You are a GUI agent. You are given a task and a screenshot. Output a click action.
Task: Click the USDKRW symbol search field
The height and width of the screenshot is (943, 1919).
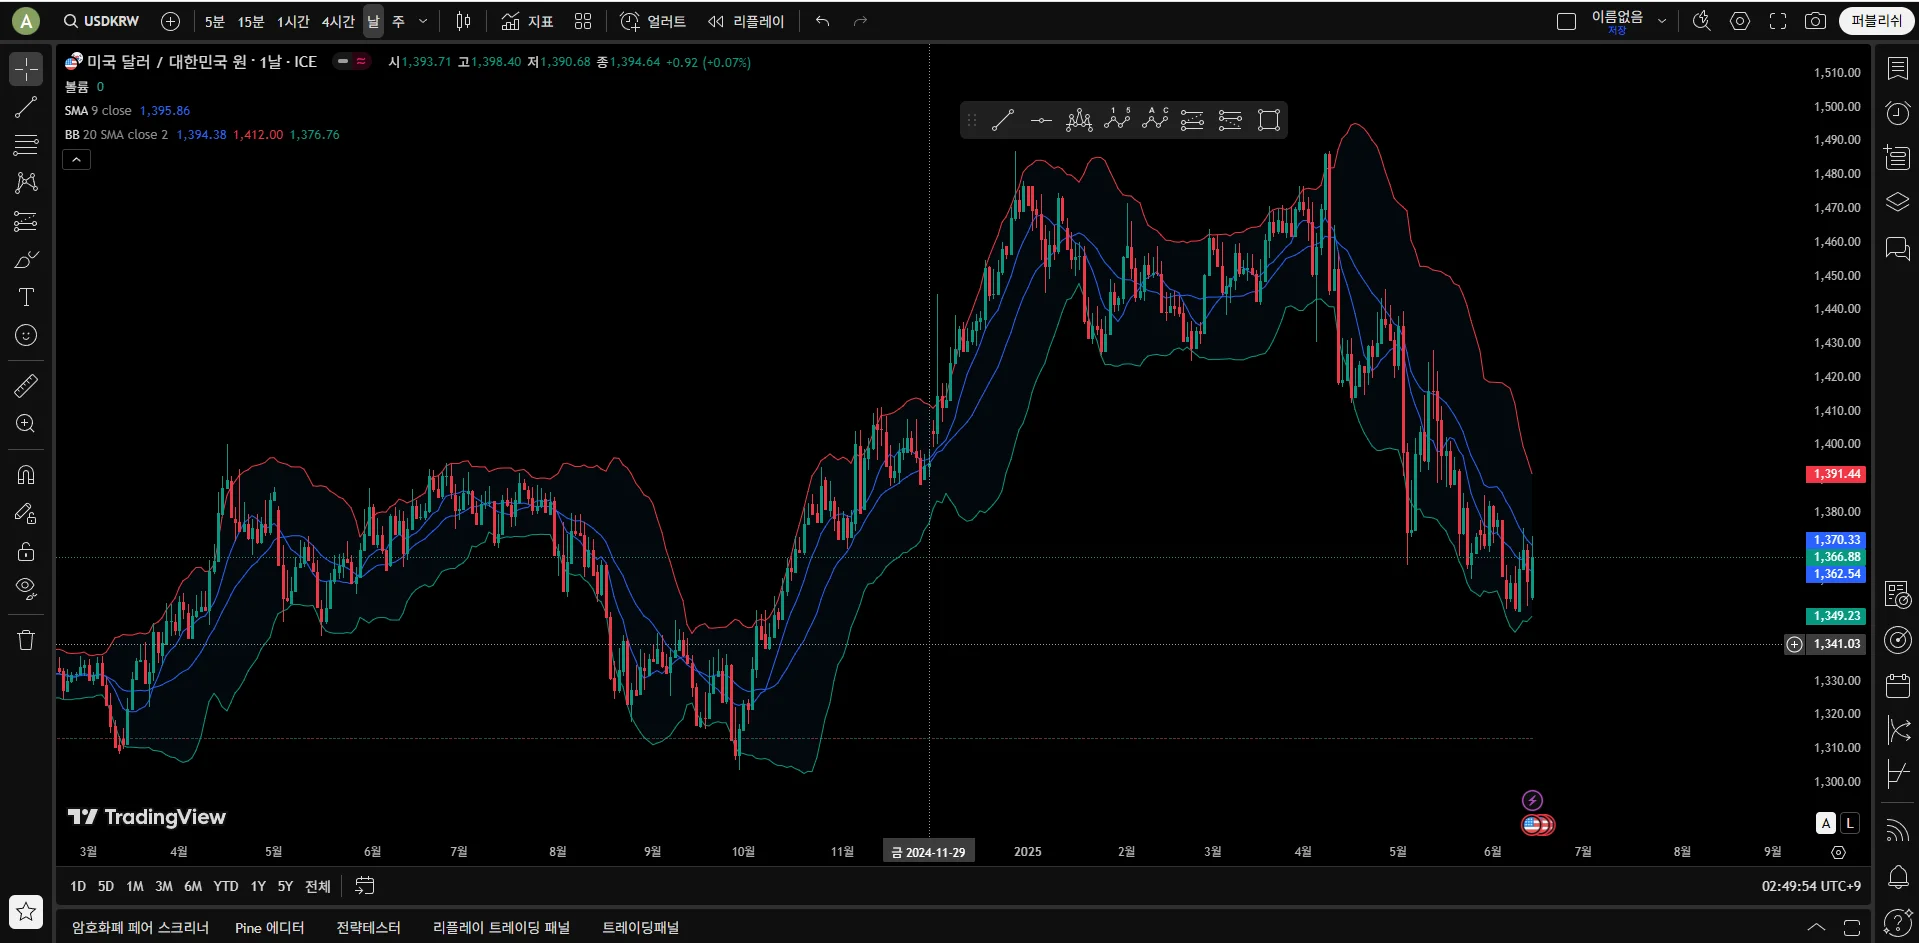click(101, 21)
